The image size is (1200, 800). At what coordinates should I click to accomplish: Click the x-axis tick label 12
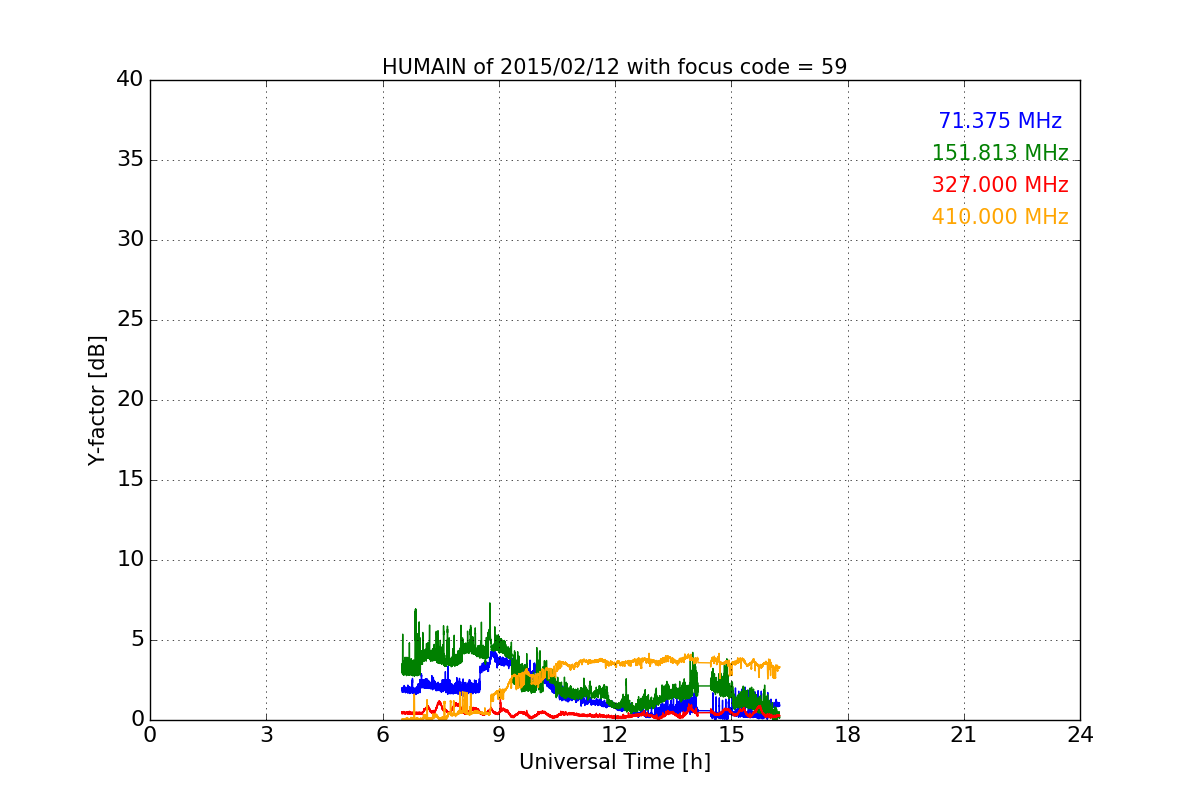pyautogui.click(x=615, y=735)
